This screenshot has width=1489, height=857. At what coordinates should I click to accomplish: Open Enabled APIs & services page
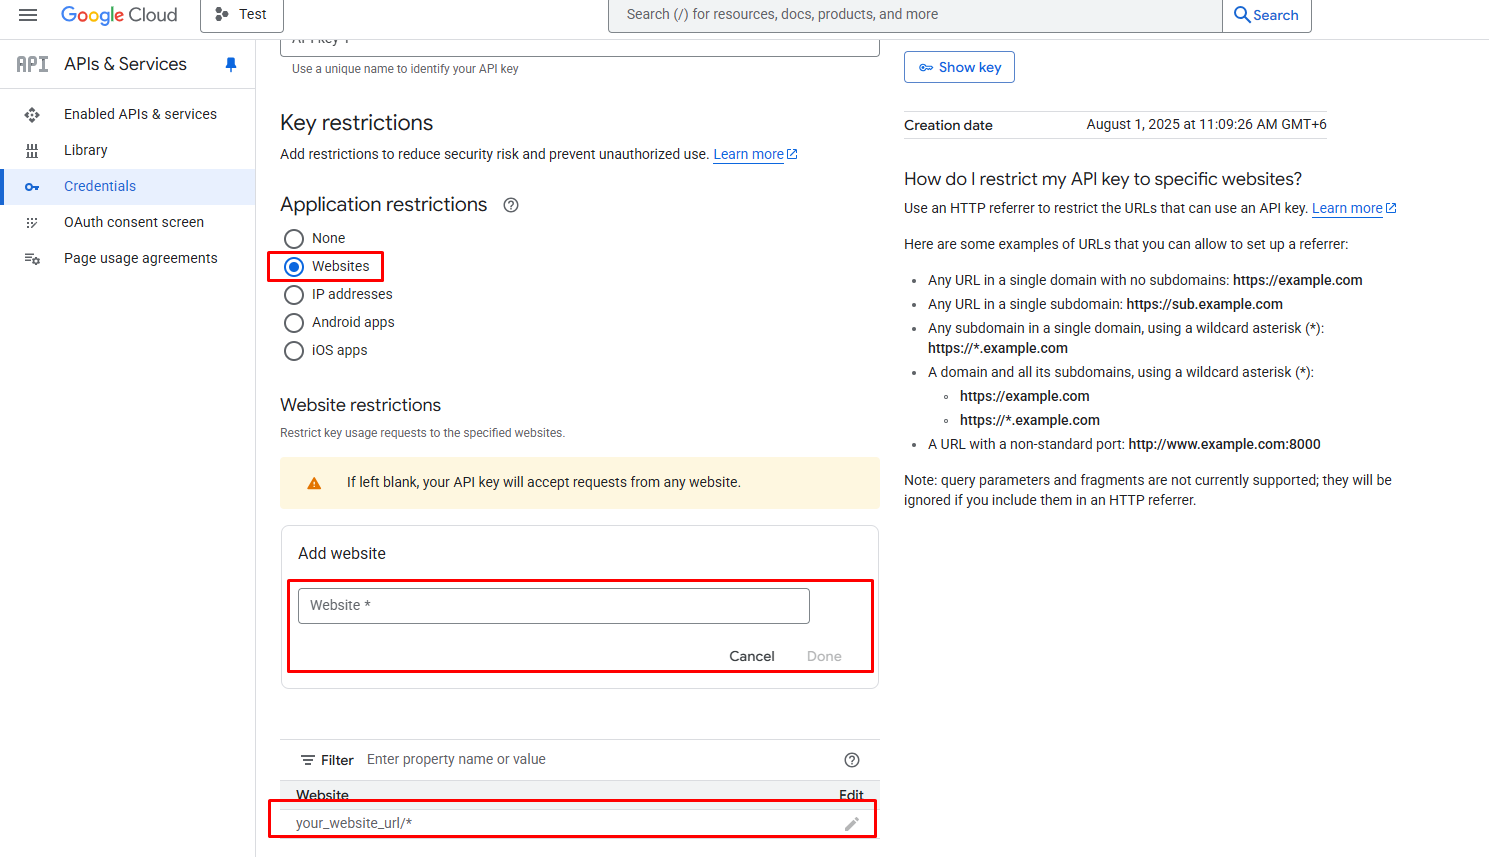point(140,114)
